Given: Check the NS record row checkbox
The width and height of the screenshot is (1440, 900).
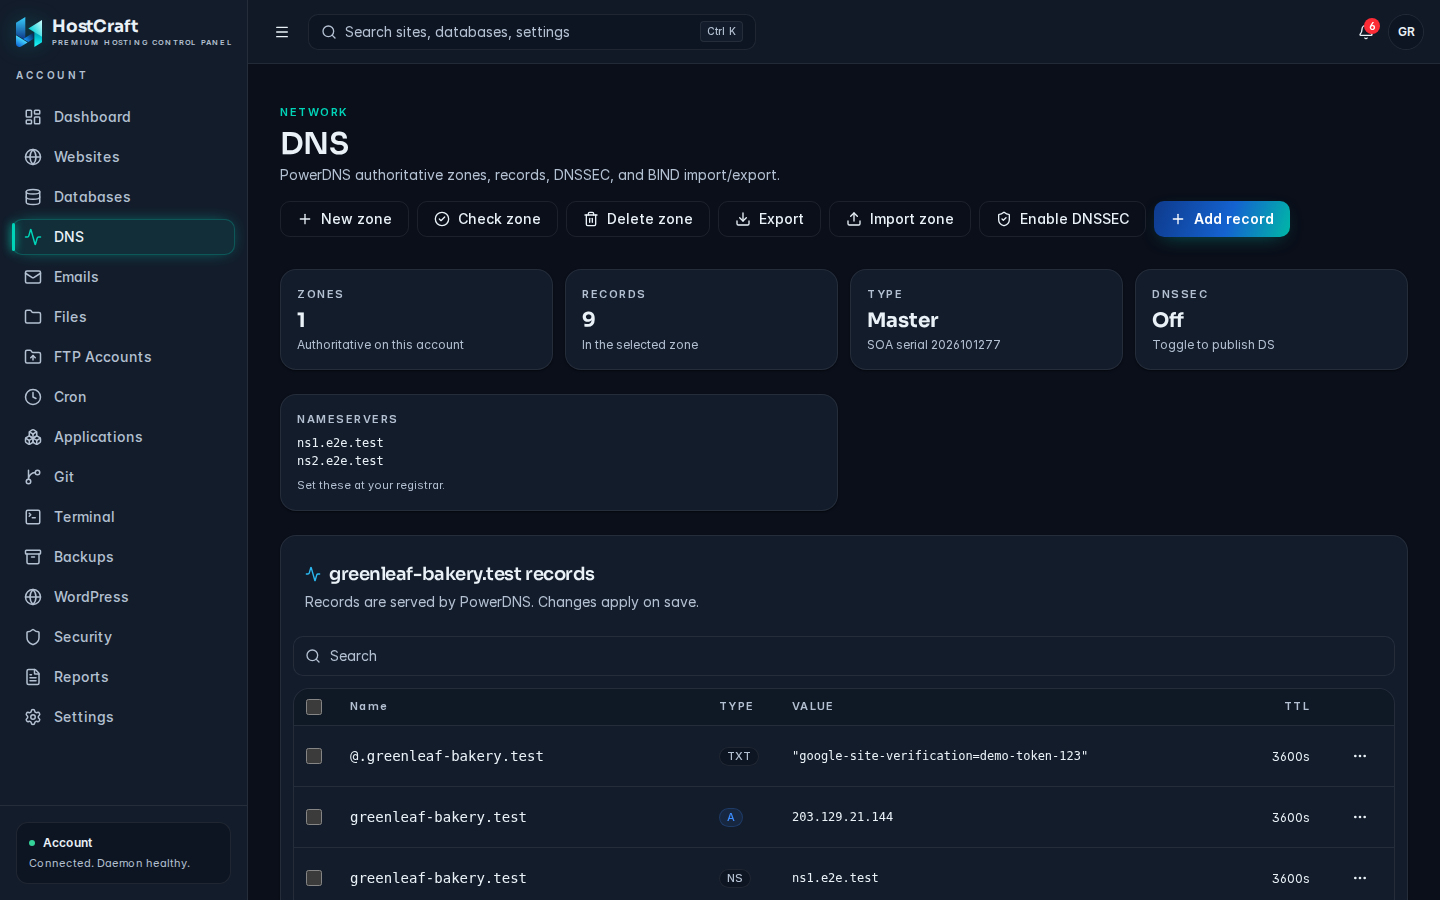Looking at the screenshot, I should pyautogui.click(x=314, y=878).
